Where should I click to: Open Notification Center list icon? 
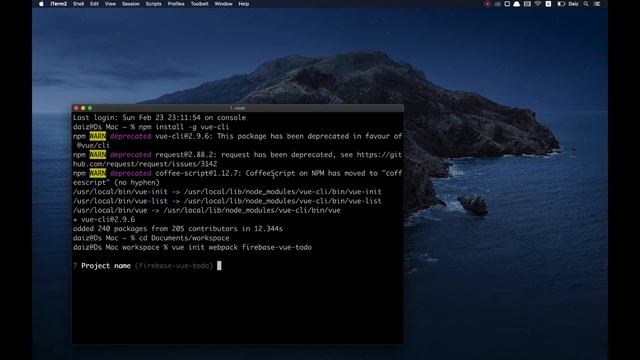click(x=597, y=4)
